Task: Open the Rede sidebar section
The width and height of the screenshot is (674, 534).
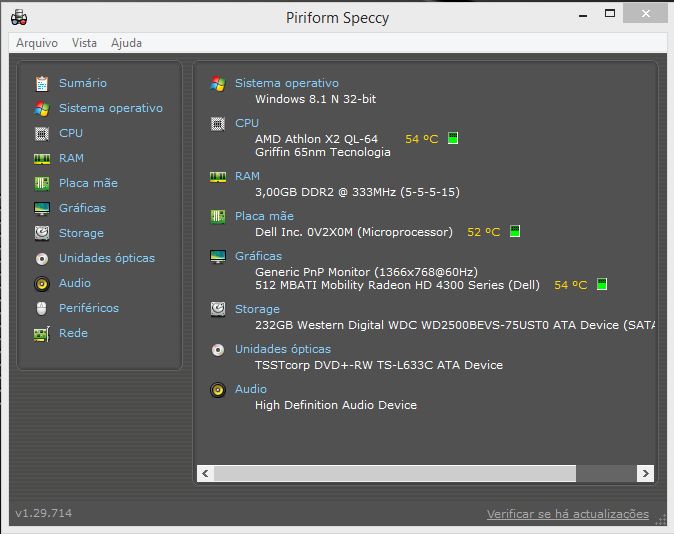Action: pos(73,333)
